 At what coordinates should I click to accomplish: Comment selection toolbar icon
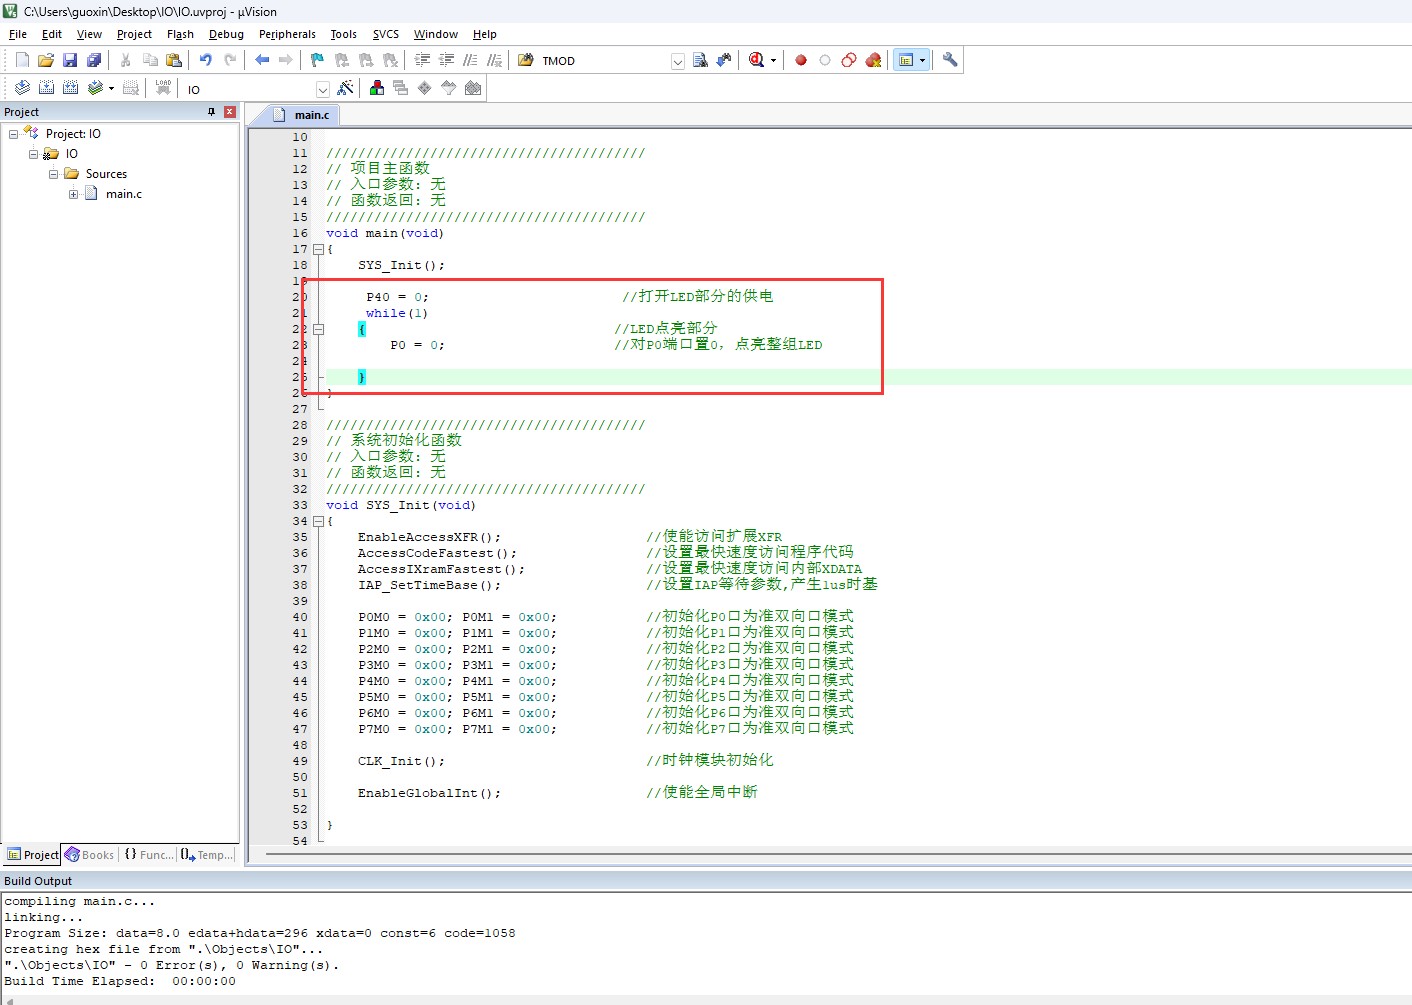coord(471,60)
